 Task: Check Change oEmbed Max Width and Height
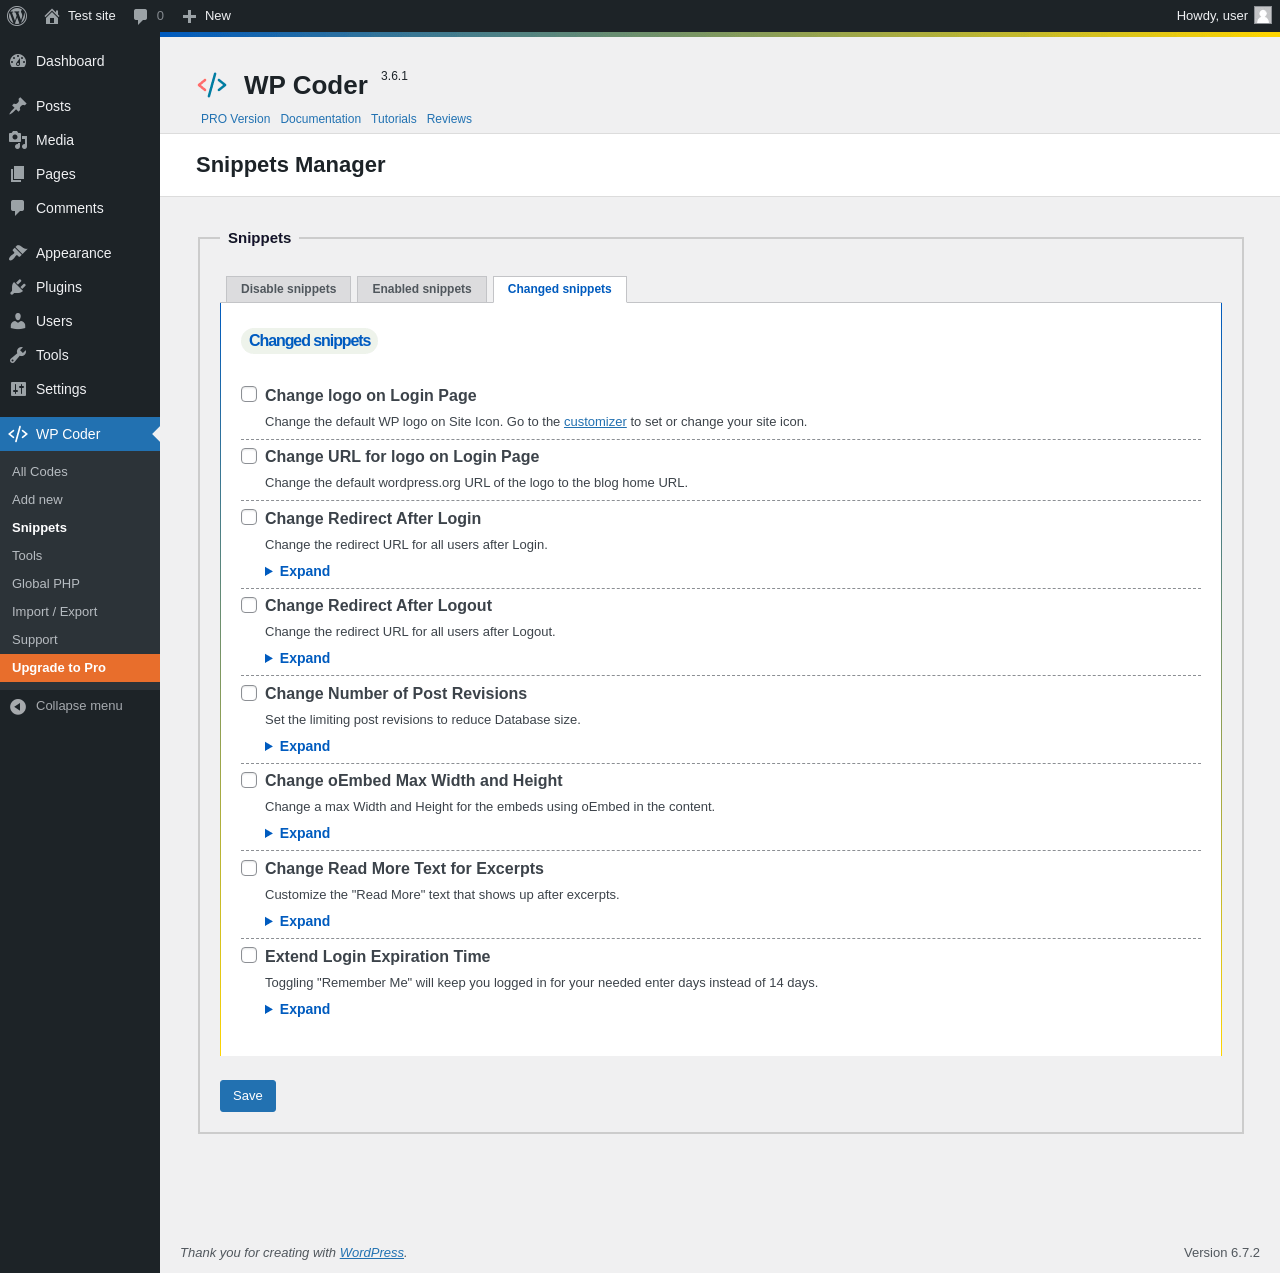pyautogui.click(x=249, y=780)
